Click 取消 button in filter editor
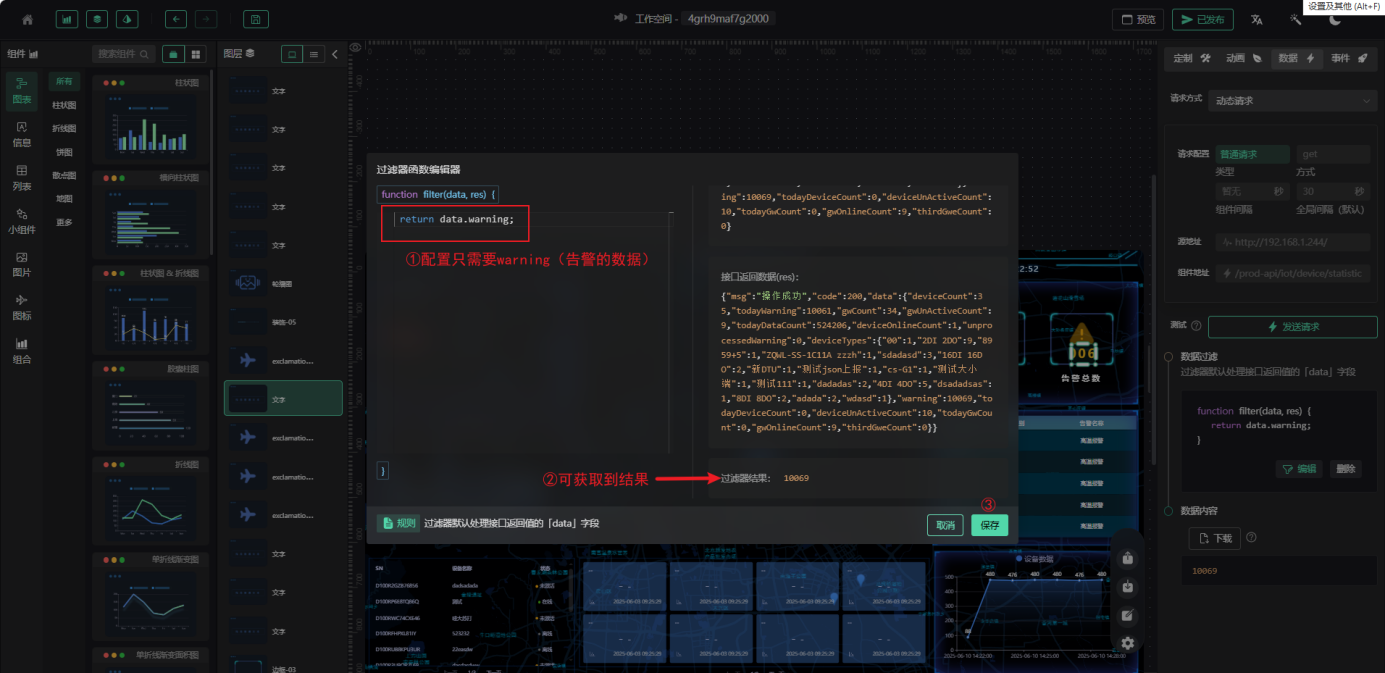Viewport: 1385px width, 673px height. [x=945, y=525]
